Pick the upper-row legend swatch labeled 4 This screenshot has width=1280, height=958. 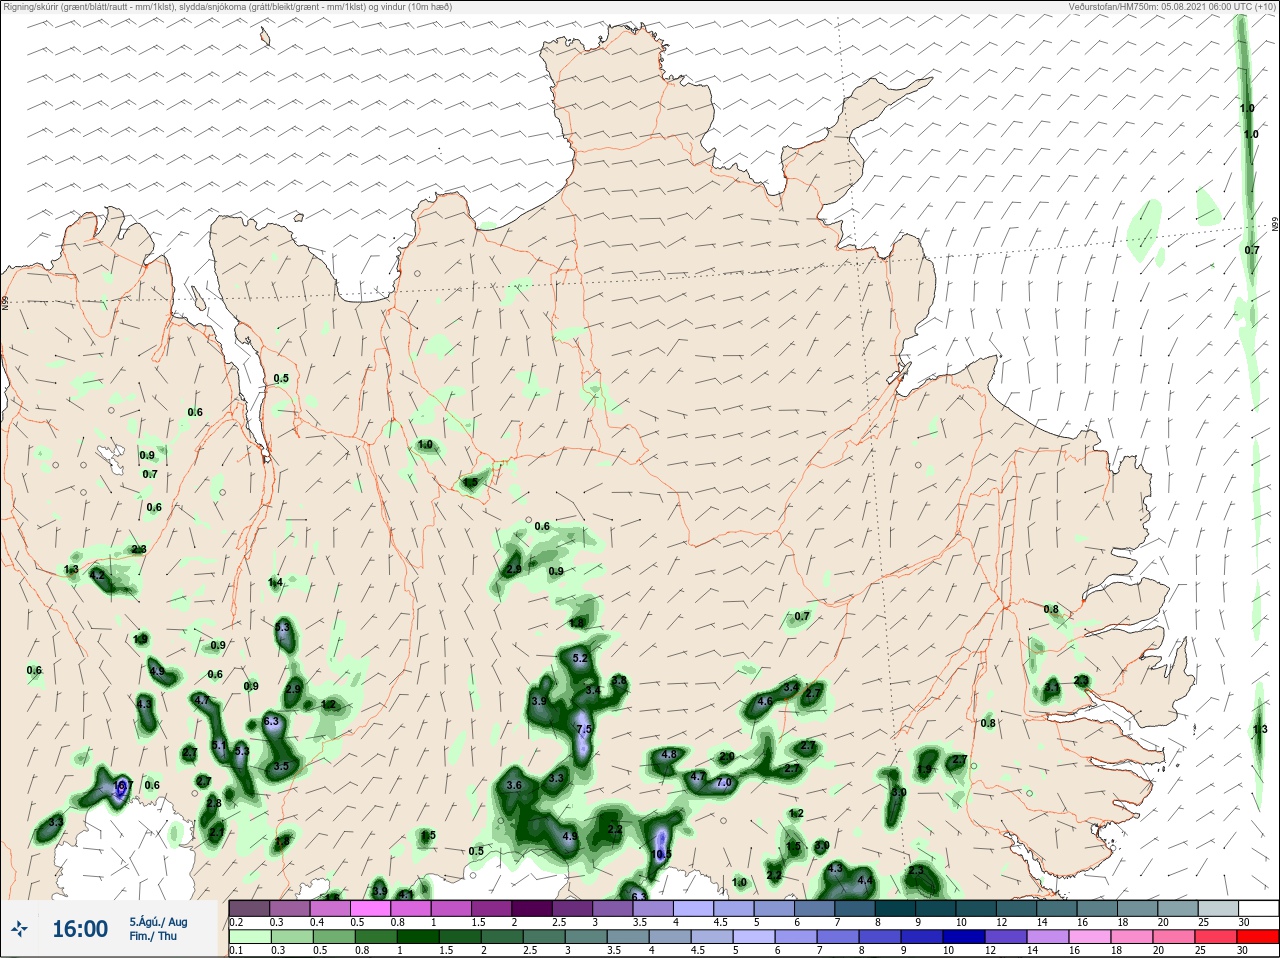coord(696,908)
